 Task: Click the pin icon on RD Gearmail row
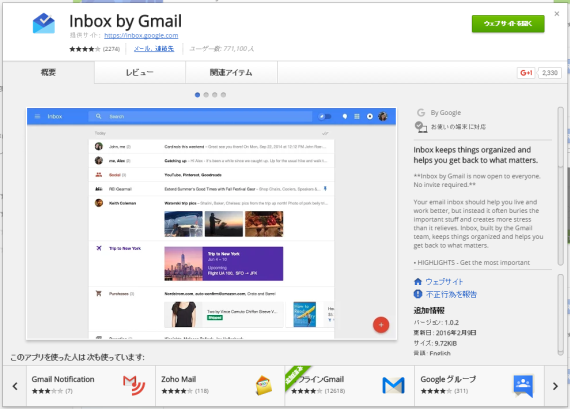click(325, 189)
